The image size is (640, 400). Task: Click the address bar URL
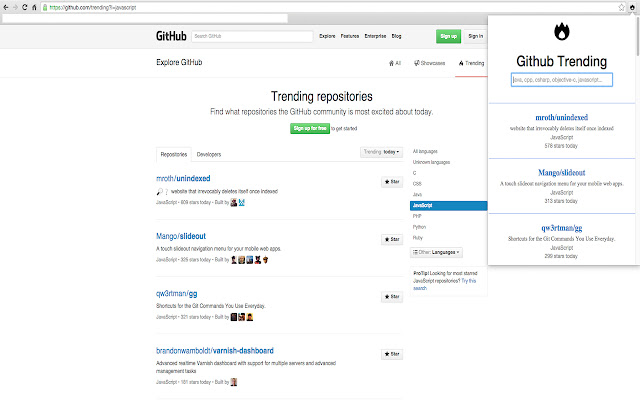93,7
